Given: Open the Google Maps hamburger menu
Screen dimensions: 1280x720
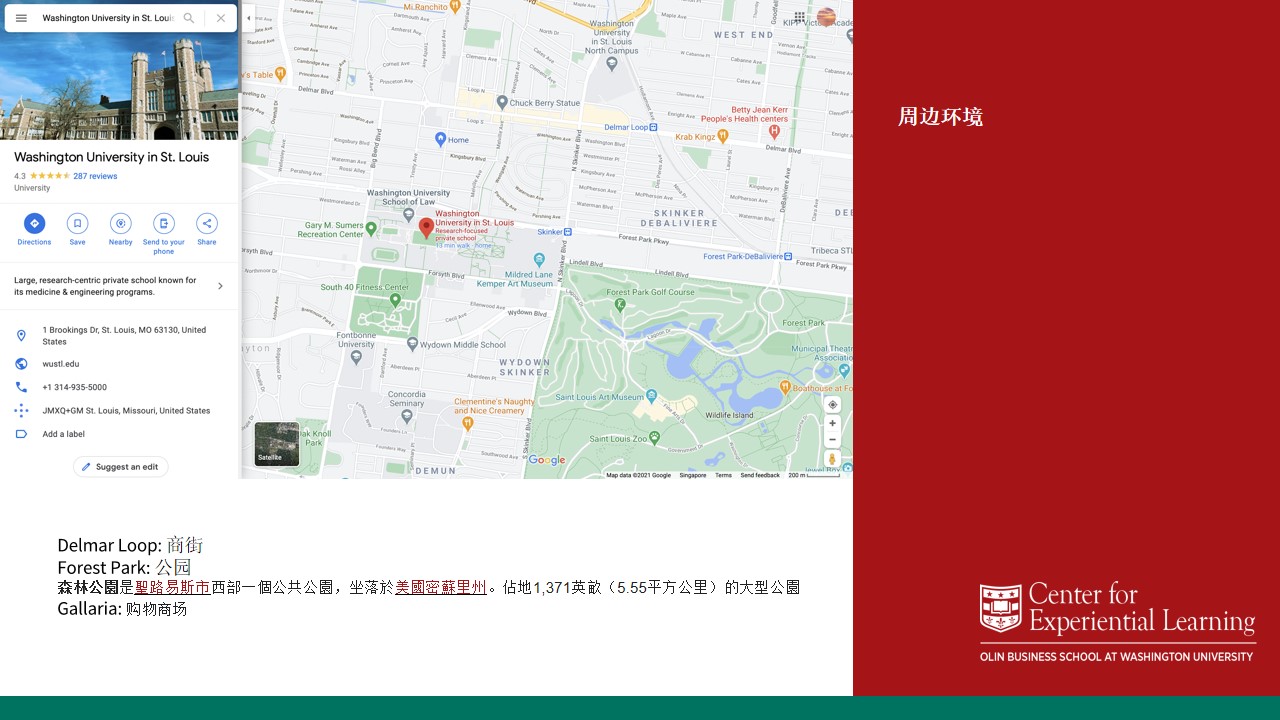Looking at the screenshot, I should (x=21, y=18).
